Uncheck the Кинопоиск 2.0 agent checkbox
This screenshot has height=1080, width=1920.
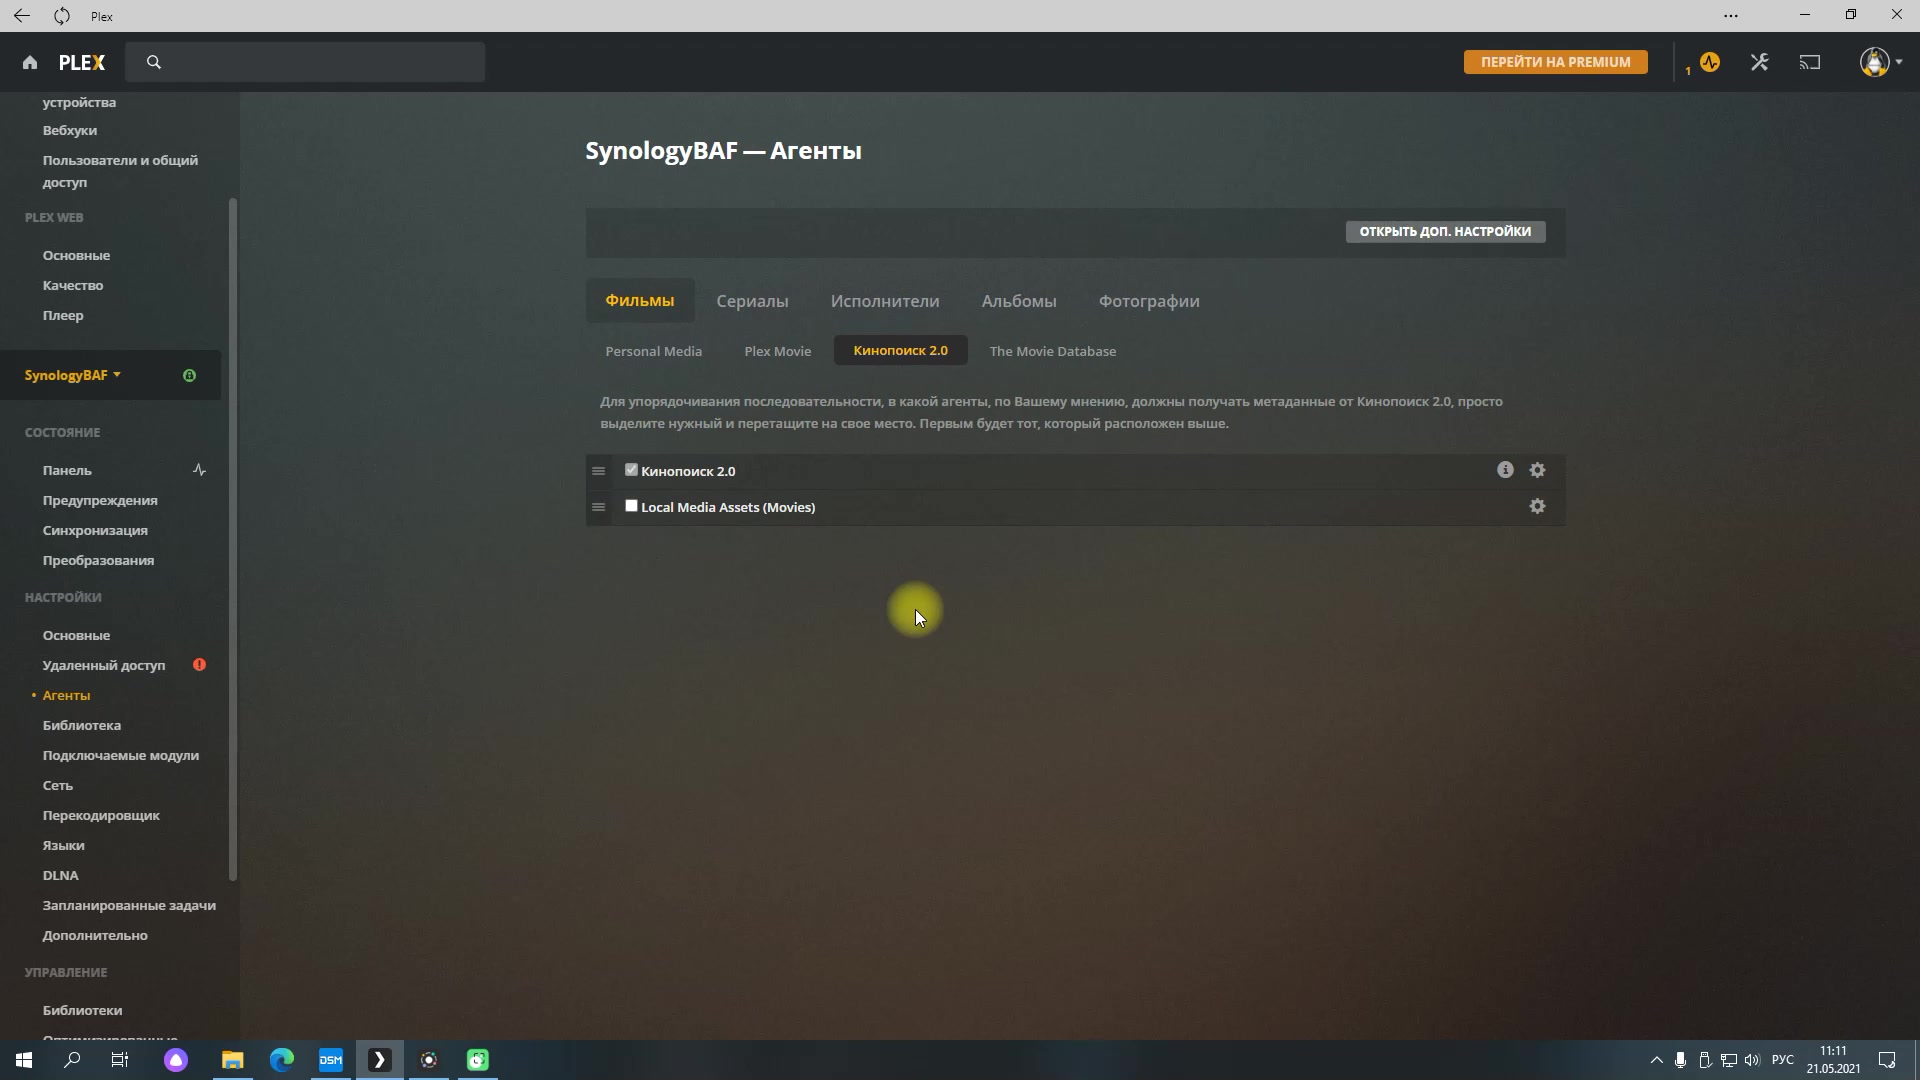pos(631,470)
